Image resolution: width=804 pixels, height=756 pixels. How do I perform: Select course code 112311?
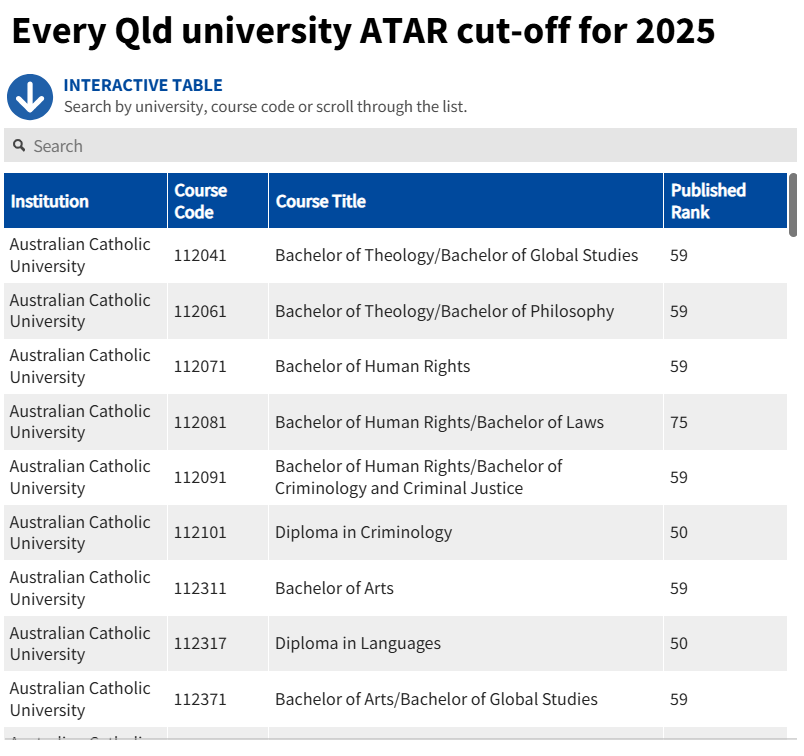200,588
